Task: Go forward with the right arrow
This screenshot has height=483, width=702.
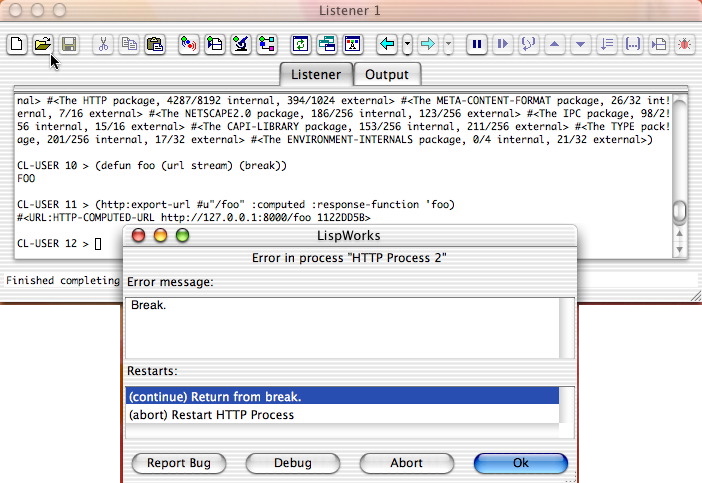Action: tap(428, 44)
